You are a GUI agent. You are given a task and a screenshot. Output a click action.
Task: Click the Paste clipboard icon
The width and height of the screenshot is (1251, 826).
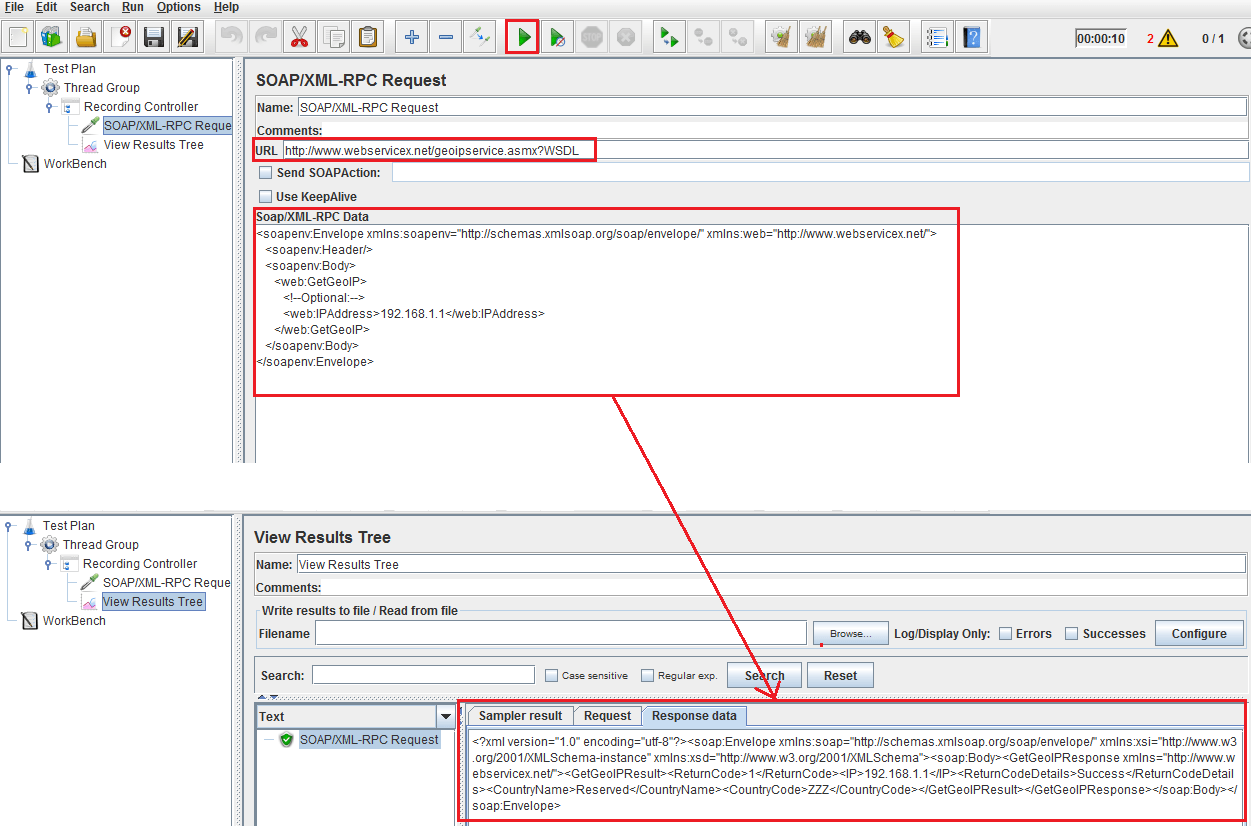tap(368, 38)
